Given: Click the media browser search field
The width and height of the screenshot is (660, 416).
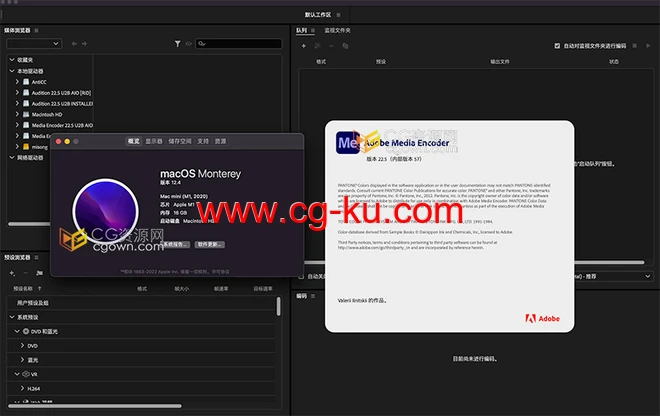Looking at the screenshot, I should point(239,43).
